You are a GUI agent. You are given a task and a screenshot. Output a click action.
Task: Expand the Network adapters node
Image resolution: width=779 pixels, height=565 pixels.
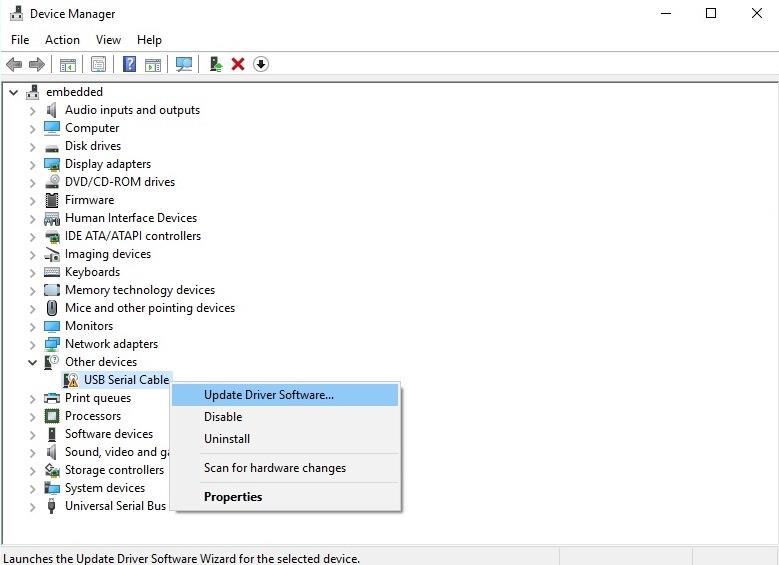click(x=33, y=344)
